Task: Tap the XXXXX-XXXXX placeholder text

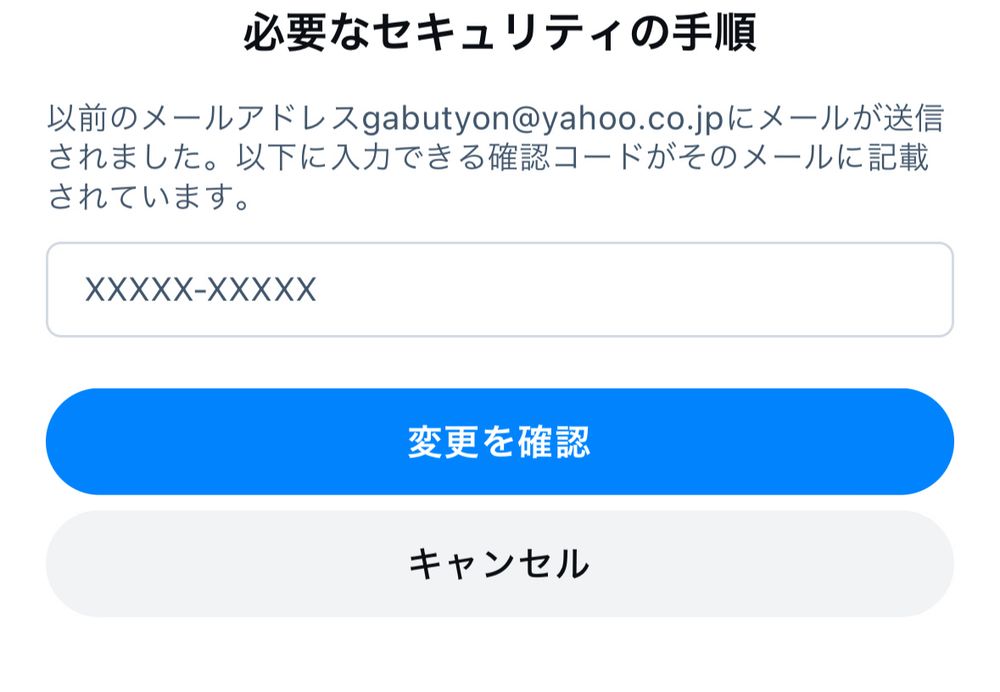Action: pyautogui.click(x=200, y=290)
